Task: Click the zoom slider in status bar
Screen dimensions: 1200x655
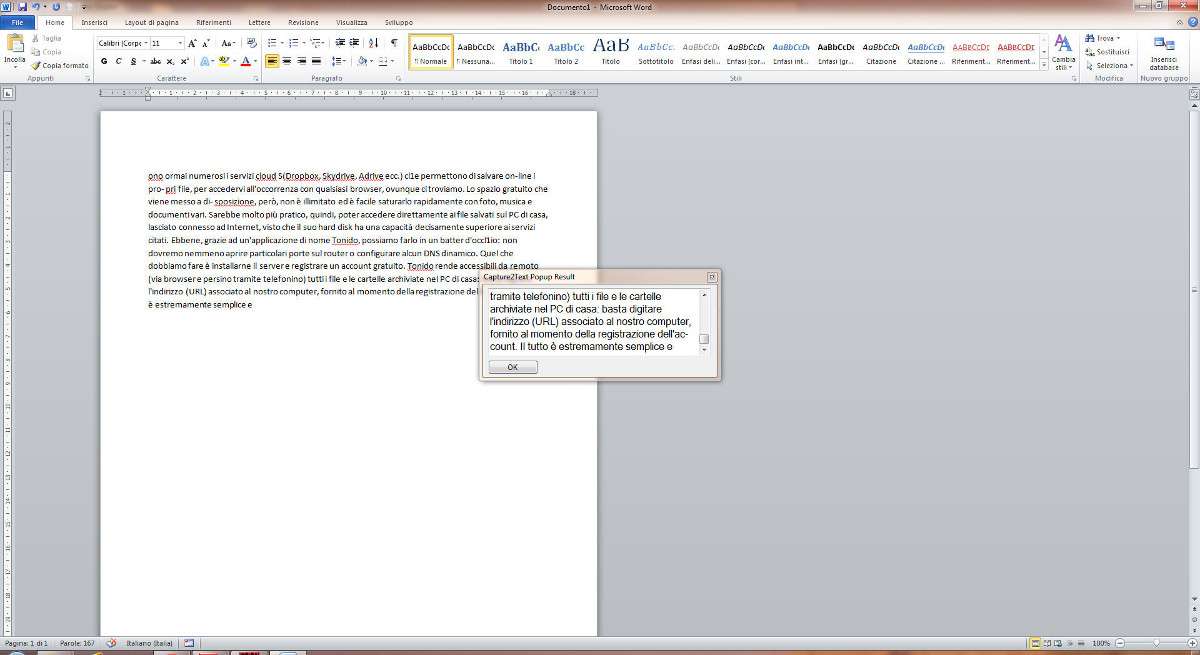Action: (1156, 643)
